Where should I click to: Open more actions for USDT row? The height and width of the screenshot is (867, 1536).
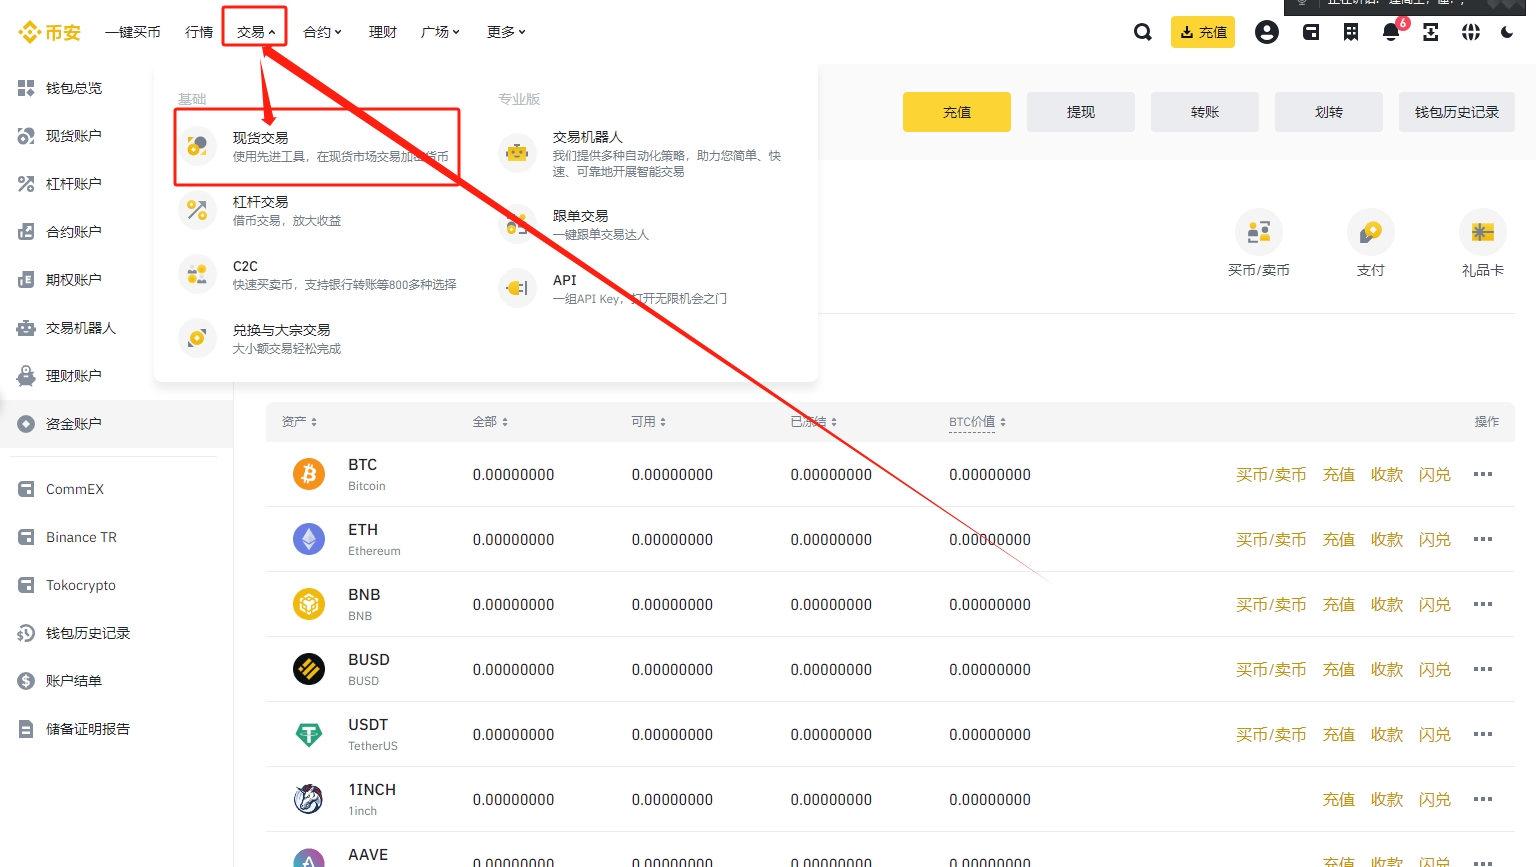1483,734
